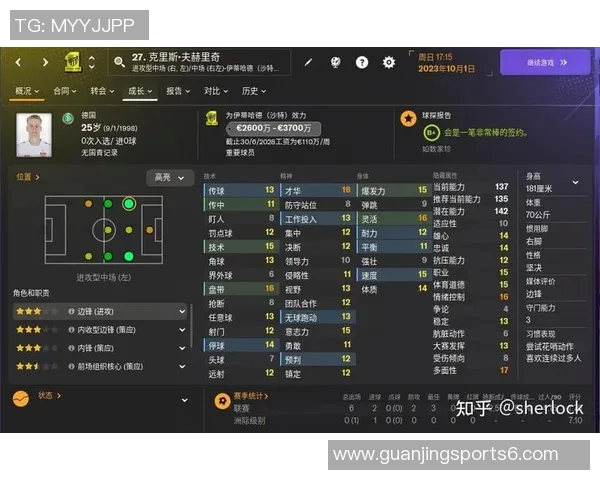
Task: Expand the 内收型边锋 (策应) role row
Action: pyautogui.click(x=182, y=330)
